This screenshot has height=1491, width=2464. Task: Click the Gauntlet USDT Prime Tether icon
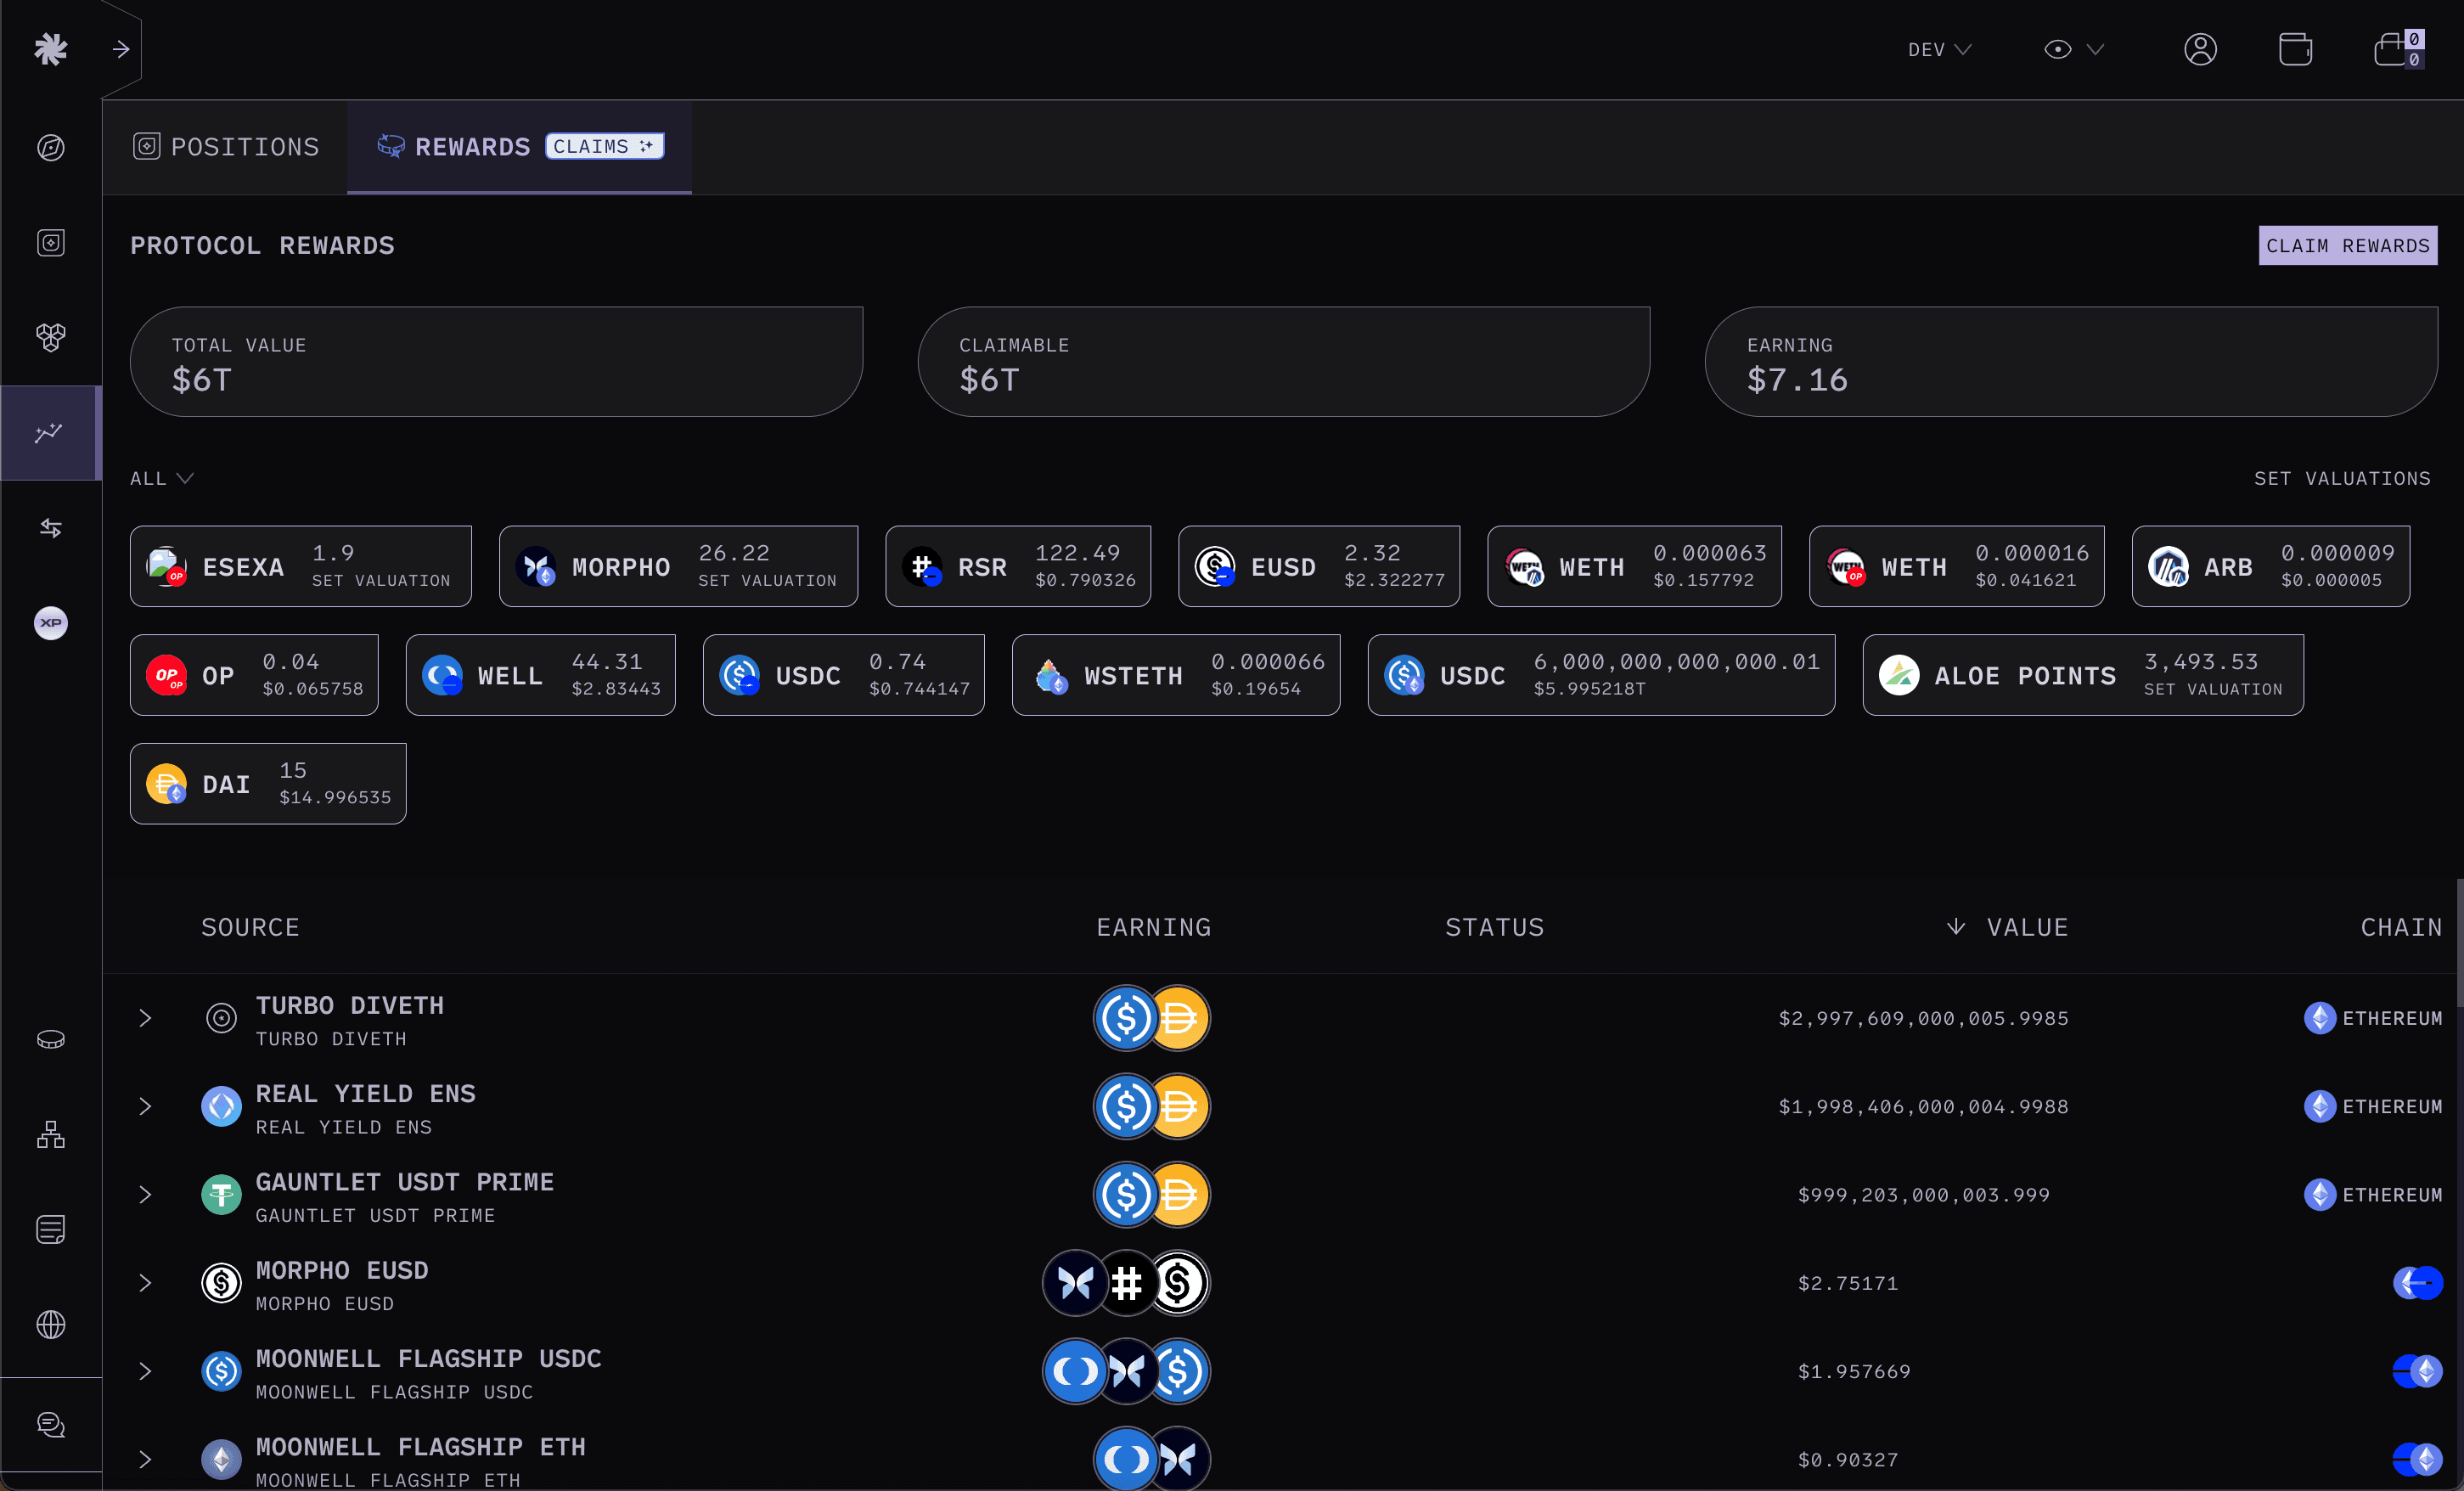(221, 1194)
